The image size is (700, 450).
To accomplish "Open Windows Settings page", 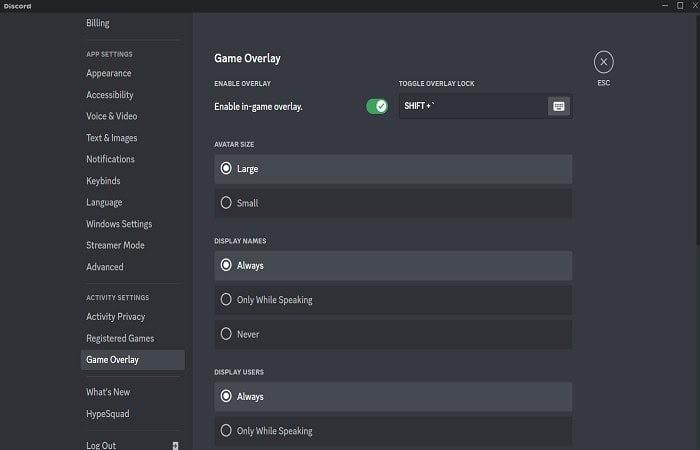I will [x=119, y=224].
